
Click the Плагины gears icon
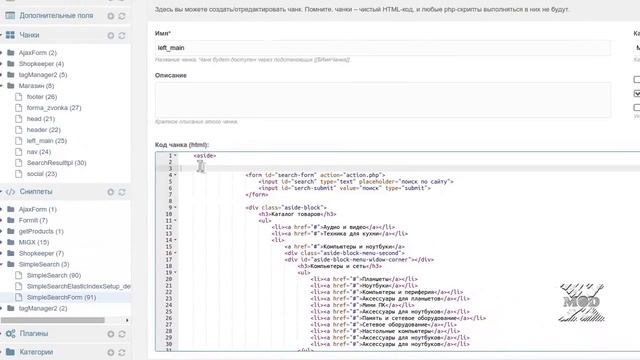coord(10,333)
